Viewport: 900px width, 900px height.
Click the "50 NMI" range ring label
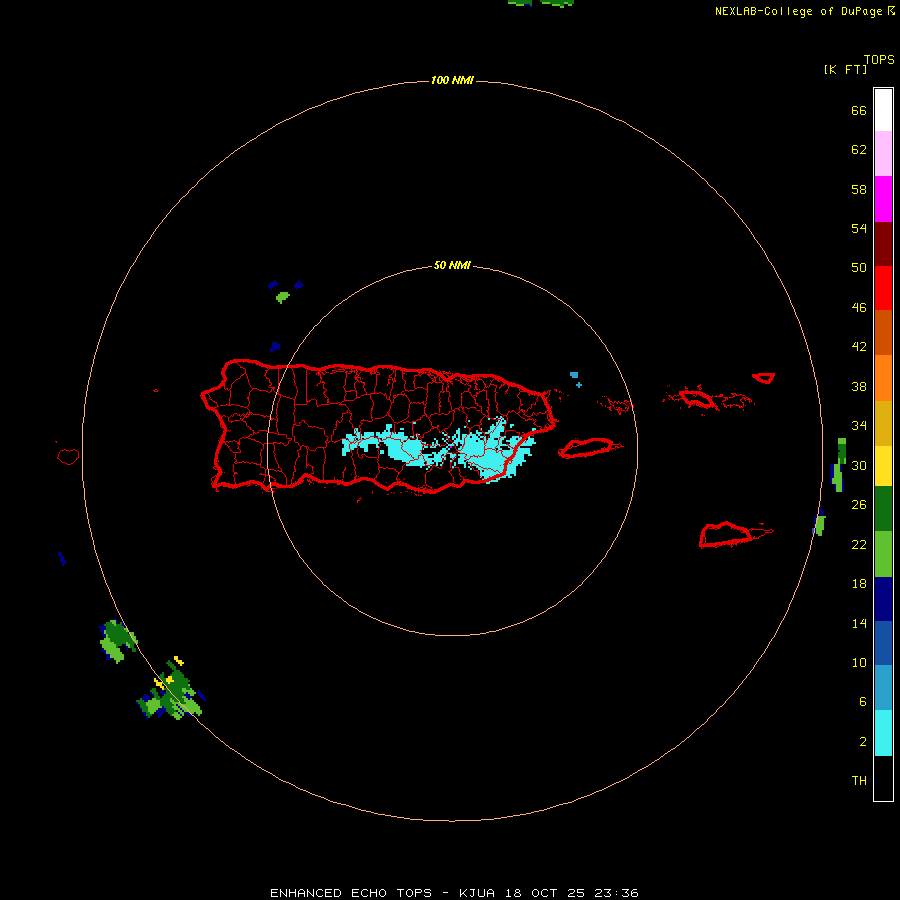pyautogui.click(x=452, y=265)
